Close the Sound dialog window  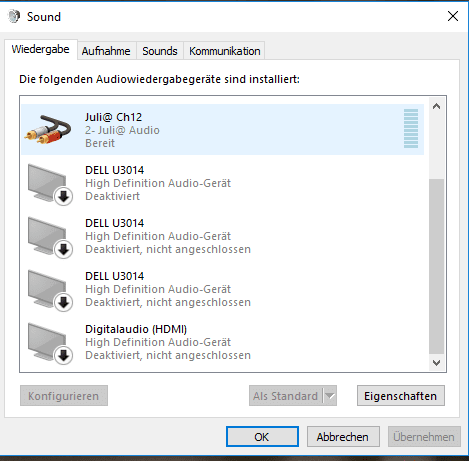coord(453,16)
